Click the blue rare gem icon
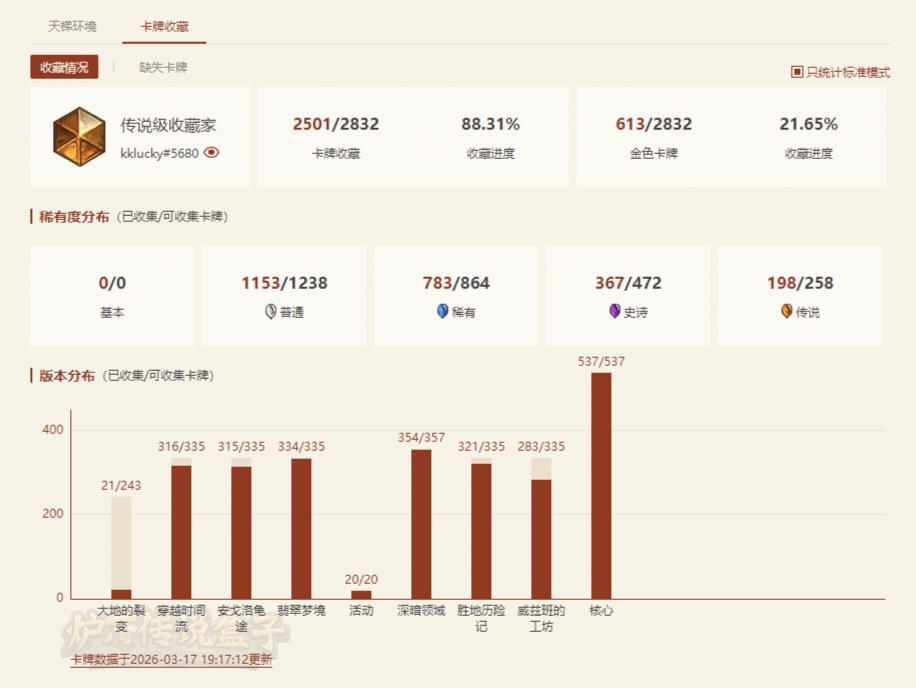Screen dimensions: 916x688 click(x=443, y=312)
